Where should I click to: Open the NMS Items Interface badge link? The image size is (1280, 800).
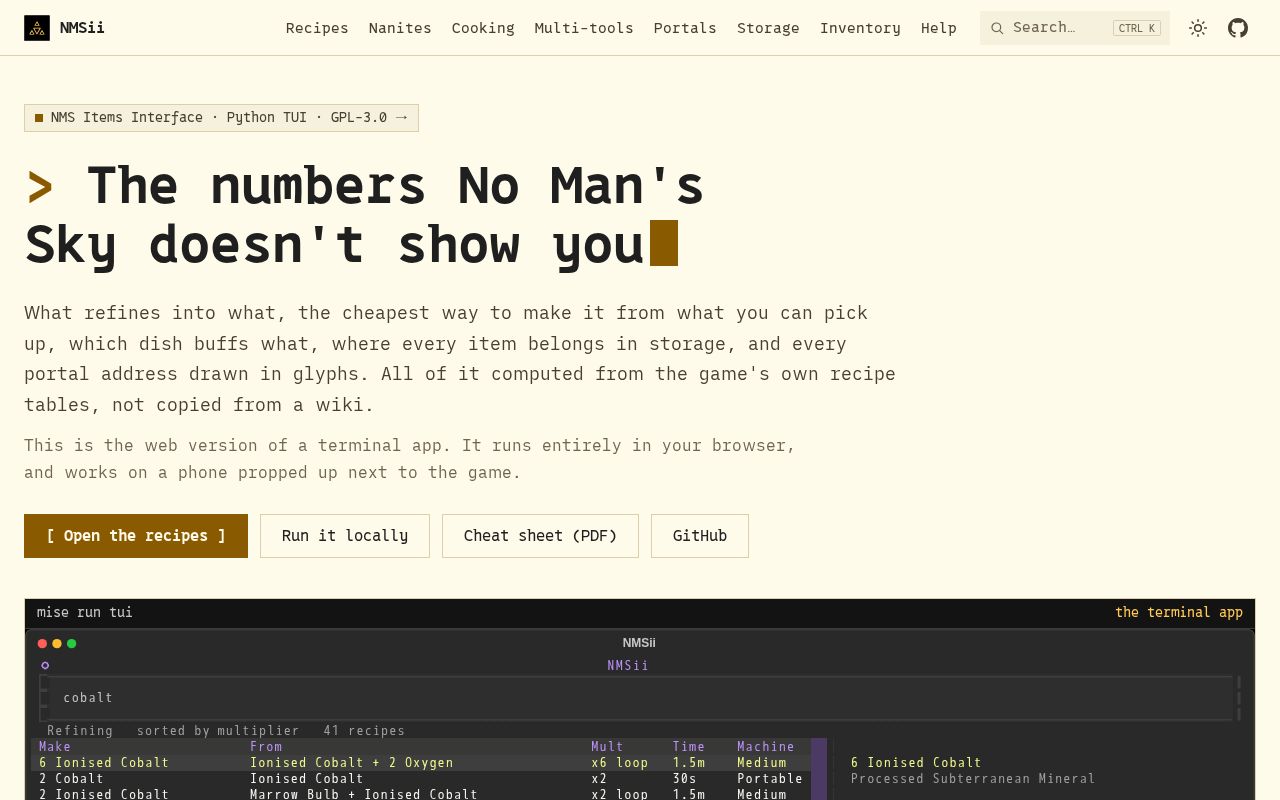[221, 118]
